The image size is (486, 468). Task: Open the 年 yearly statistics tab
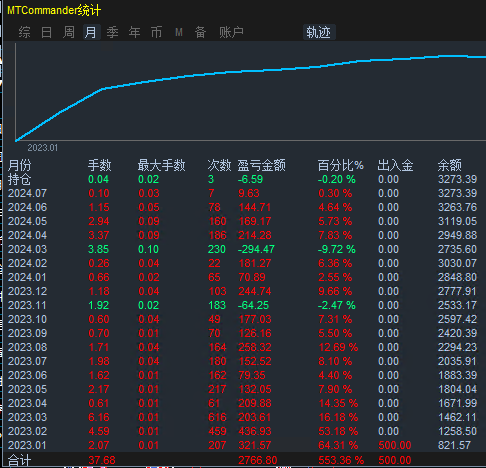[135, 32]
